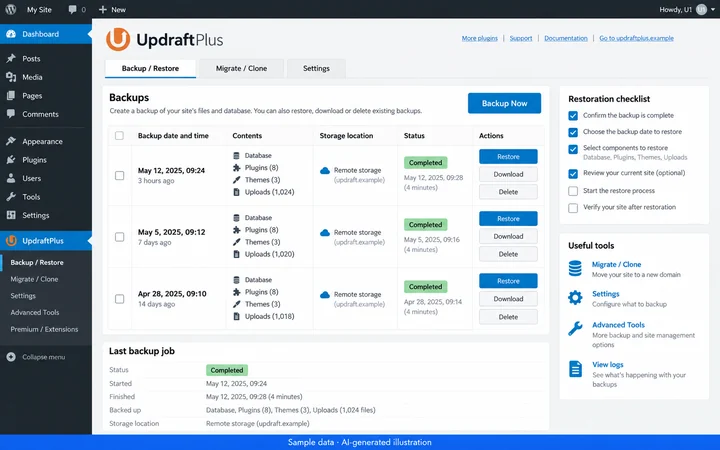Click the Plugins icon in Apr 28 backup contents
The width and height of the screenshot is (720, 450).
point(236,292)
